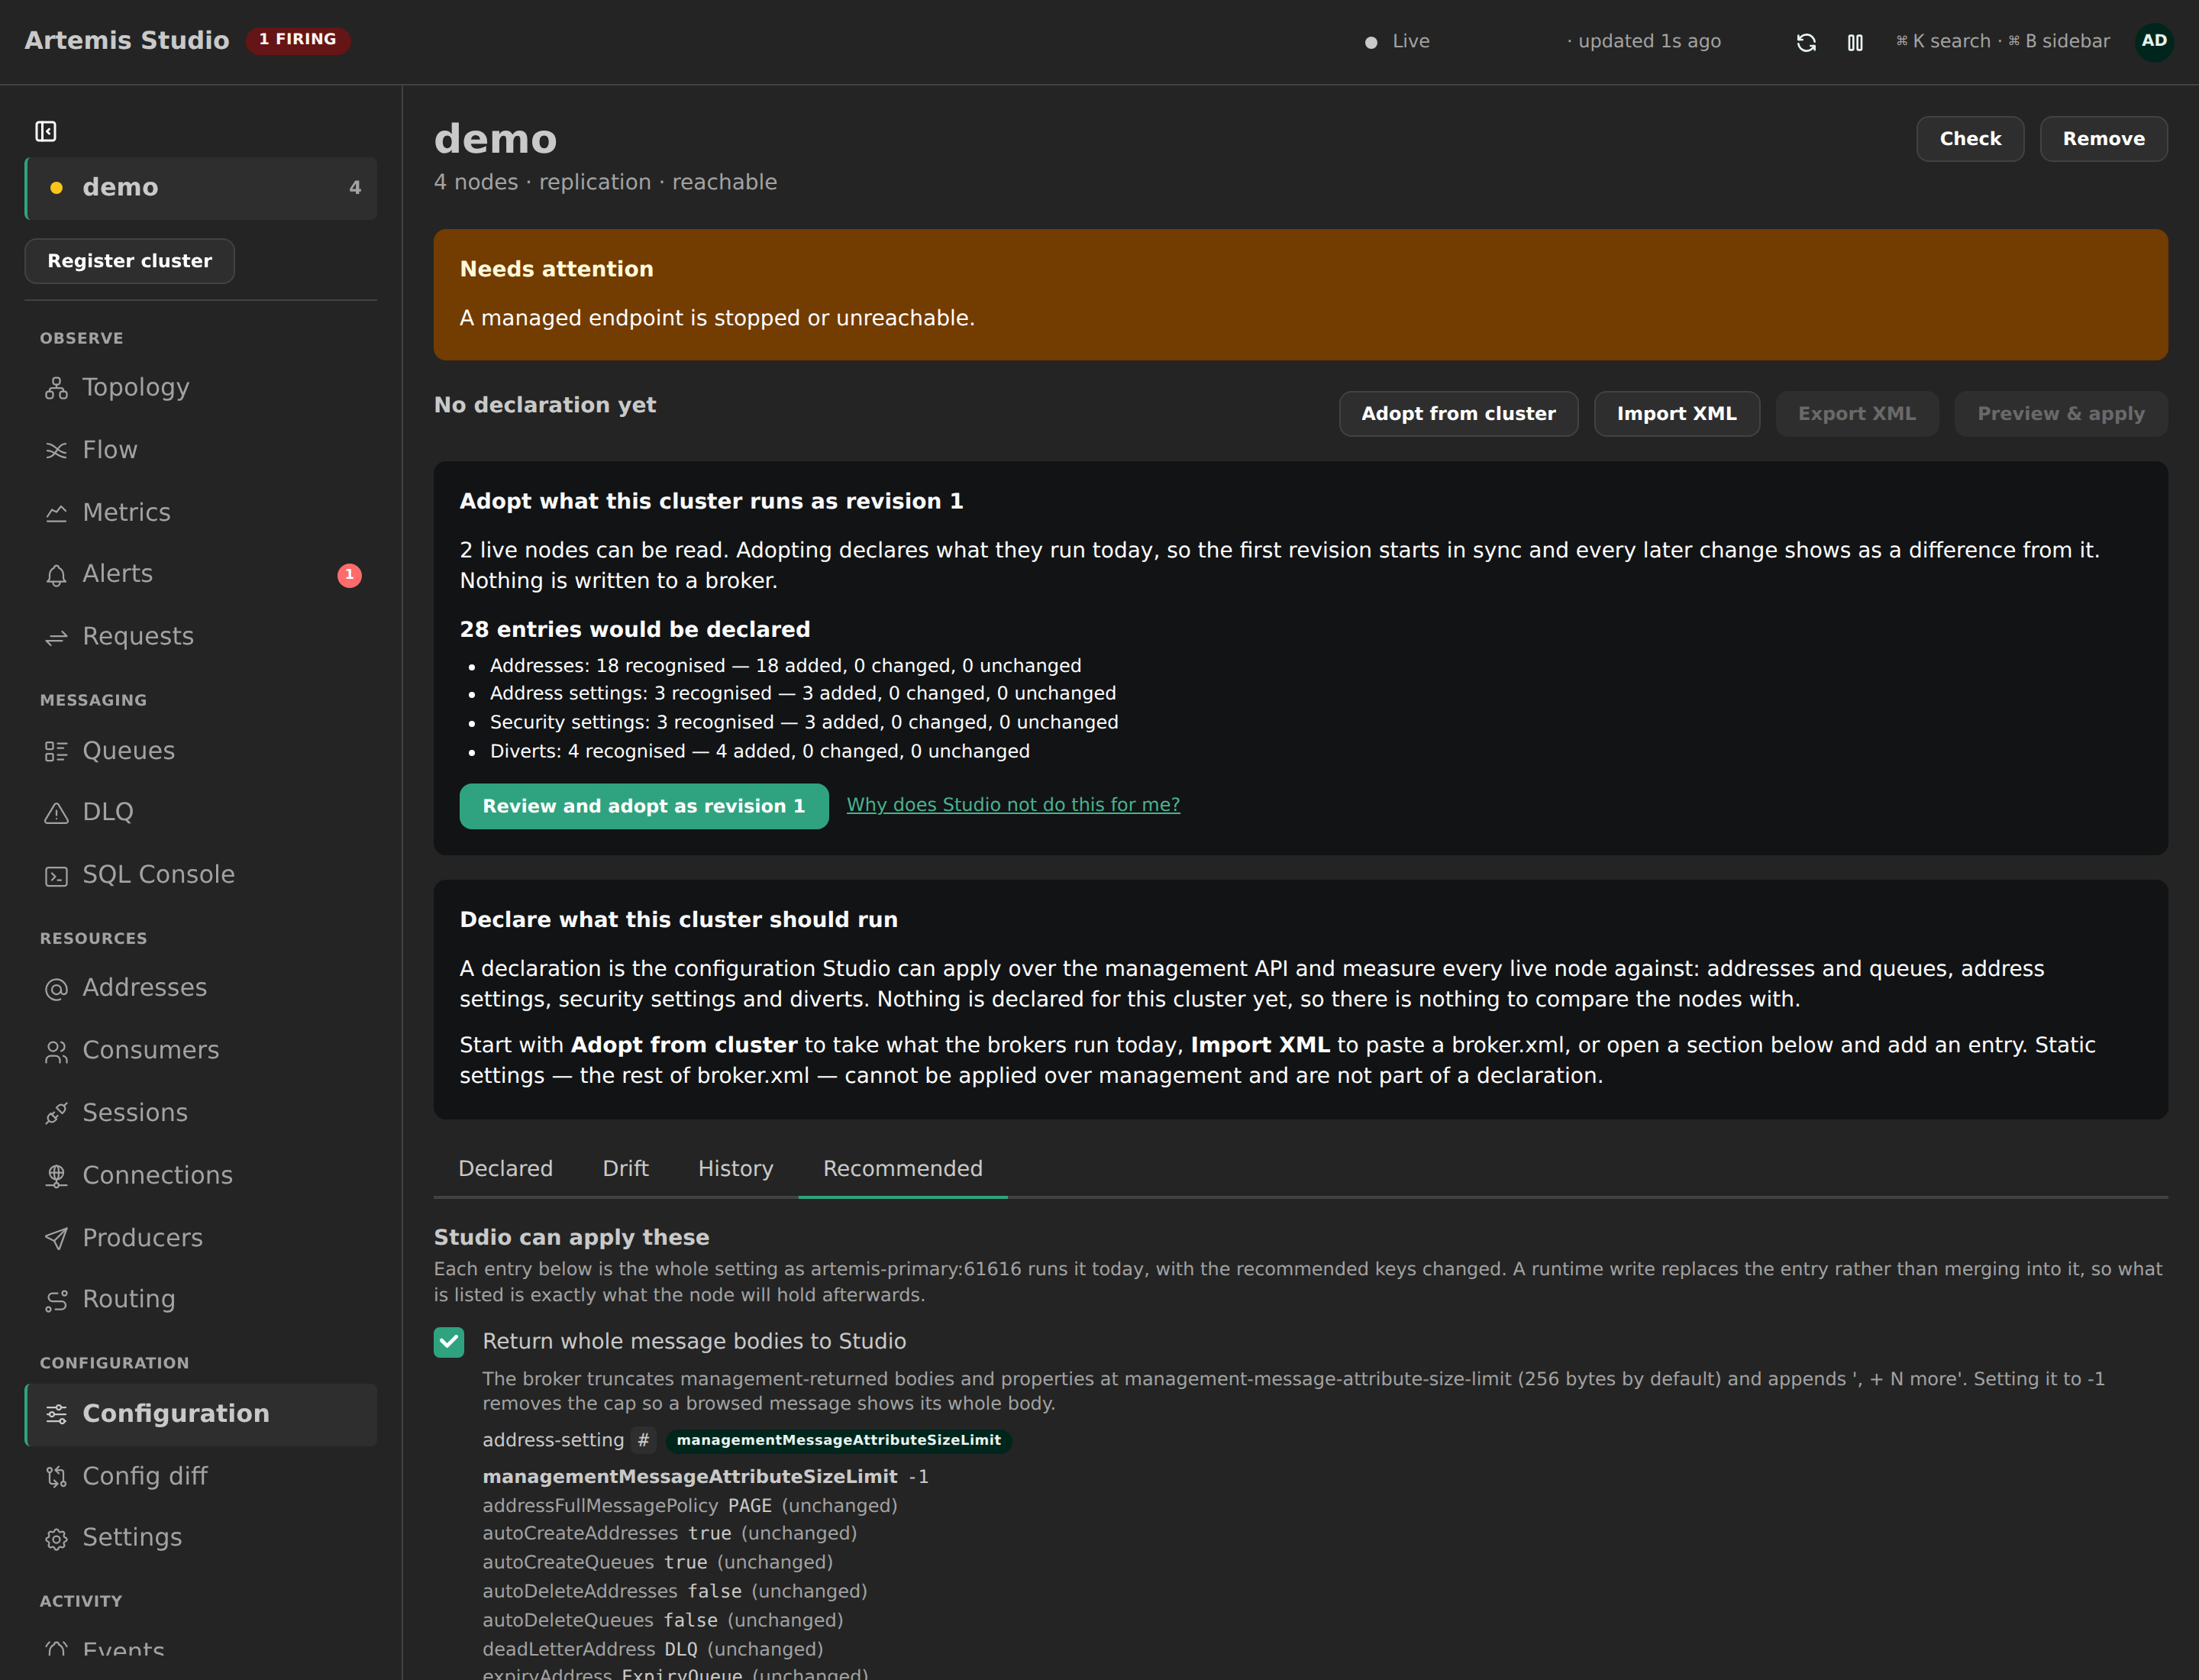Viewport: 2199px width, 1680px height.
Task: Open Topology in the sidebar
Action: pyautogui.click(x=135, y=387)
